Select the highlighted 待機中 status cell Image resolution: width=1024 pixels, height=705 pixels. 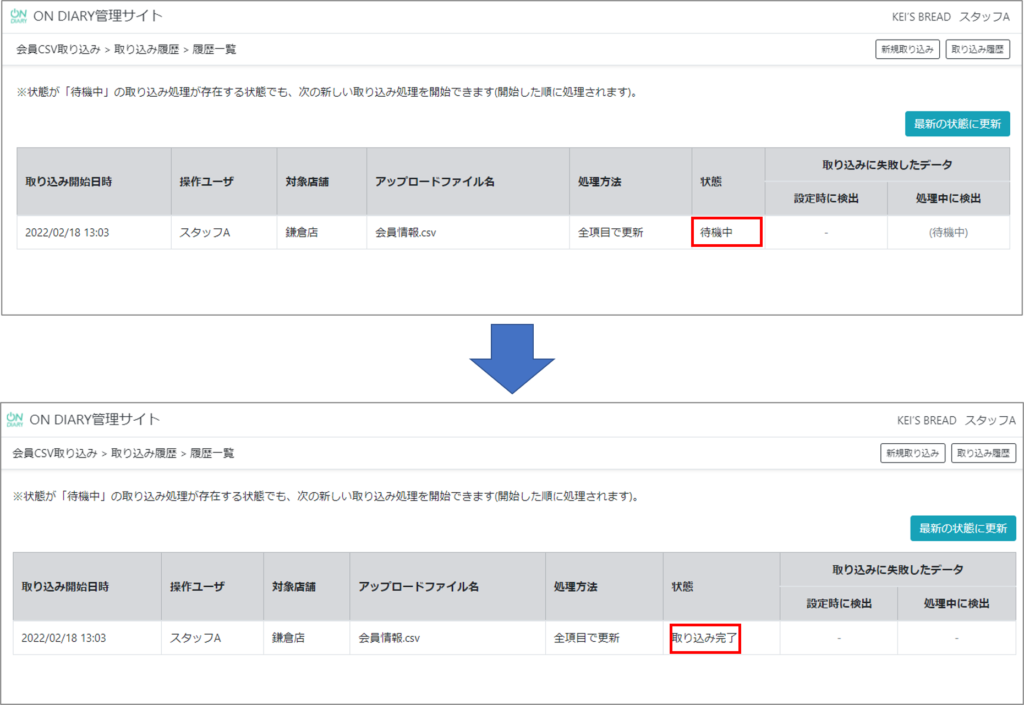(727, 232)
